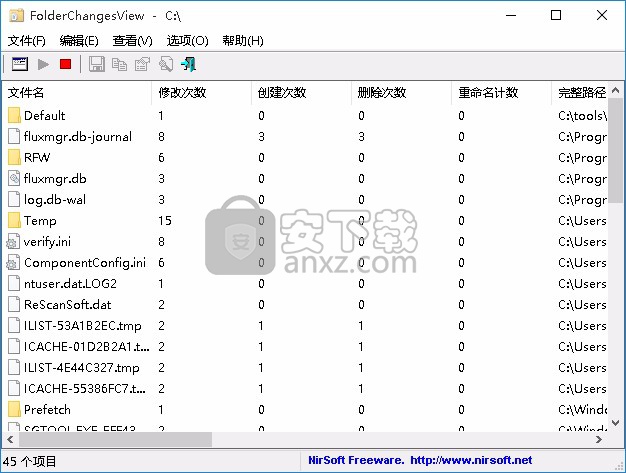Copy selected items toolbar icon
The width and height of the screenshot is (626, 473).
pyautogui.click(x=119, y=64)
